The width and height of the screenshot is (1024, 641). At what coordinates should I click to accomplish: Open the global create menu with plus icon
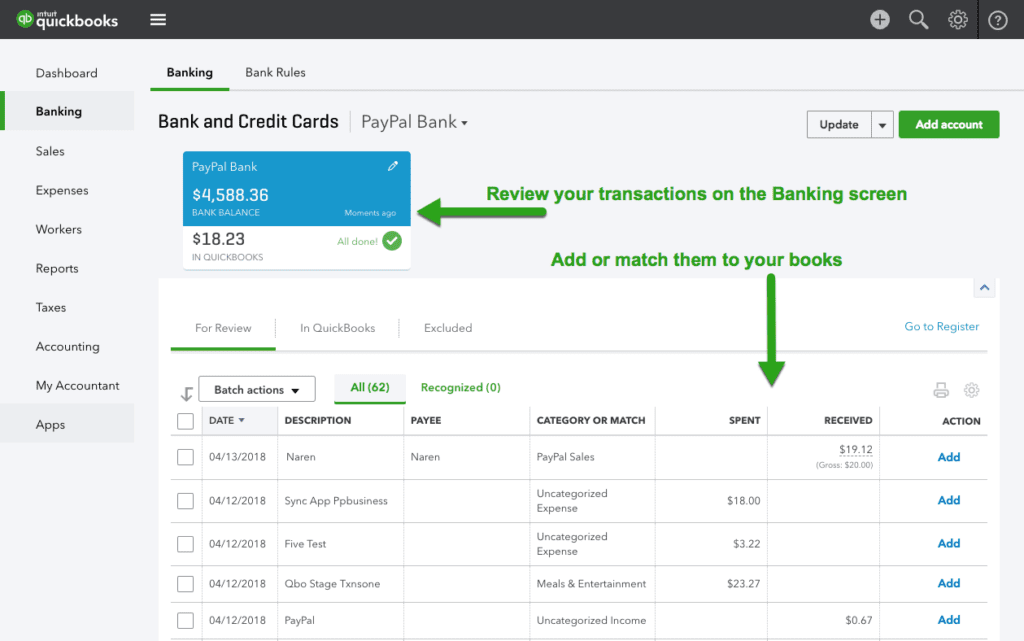pyautogui.click(x=879, y=19)
